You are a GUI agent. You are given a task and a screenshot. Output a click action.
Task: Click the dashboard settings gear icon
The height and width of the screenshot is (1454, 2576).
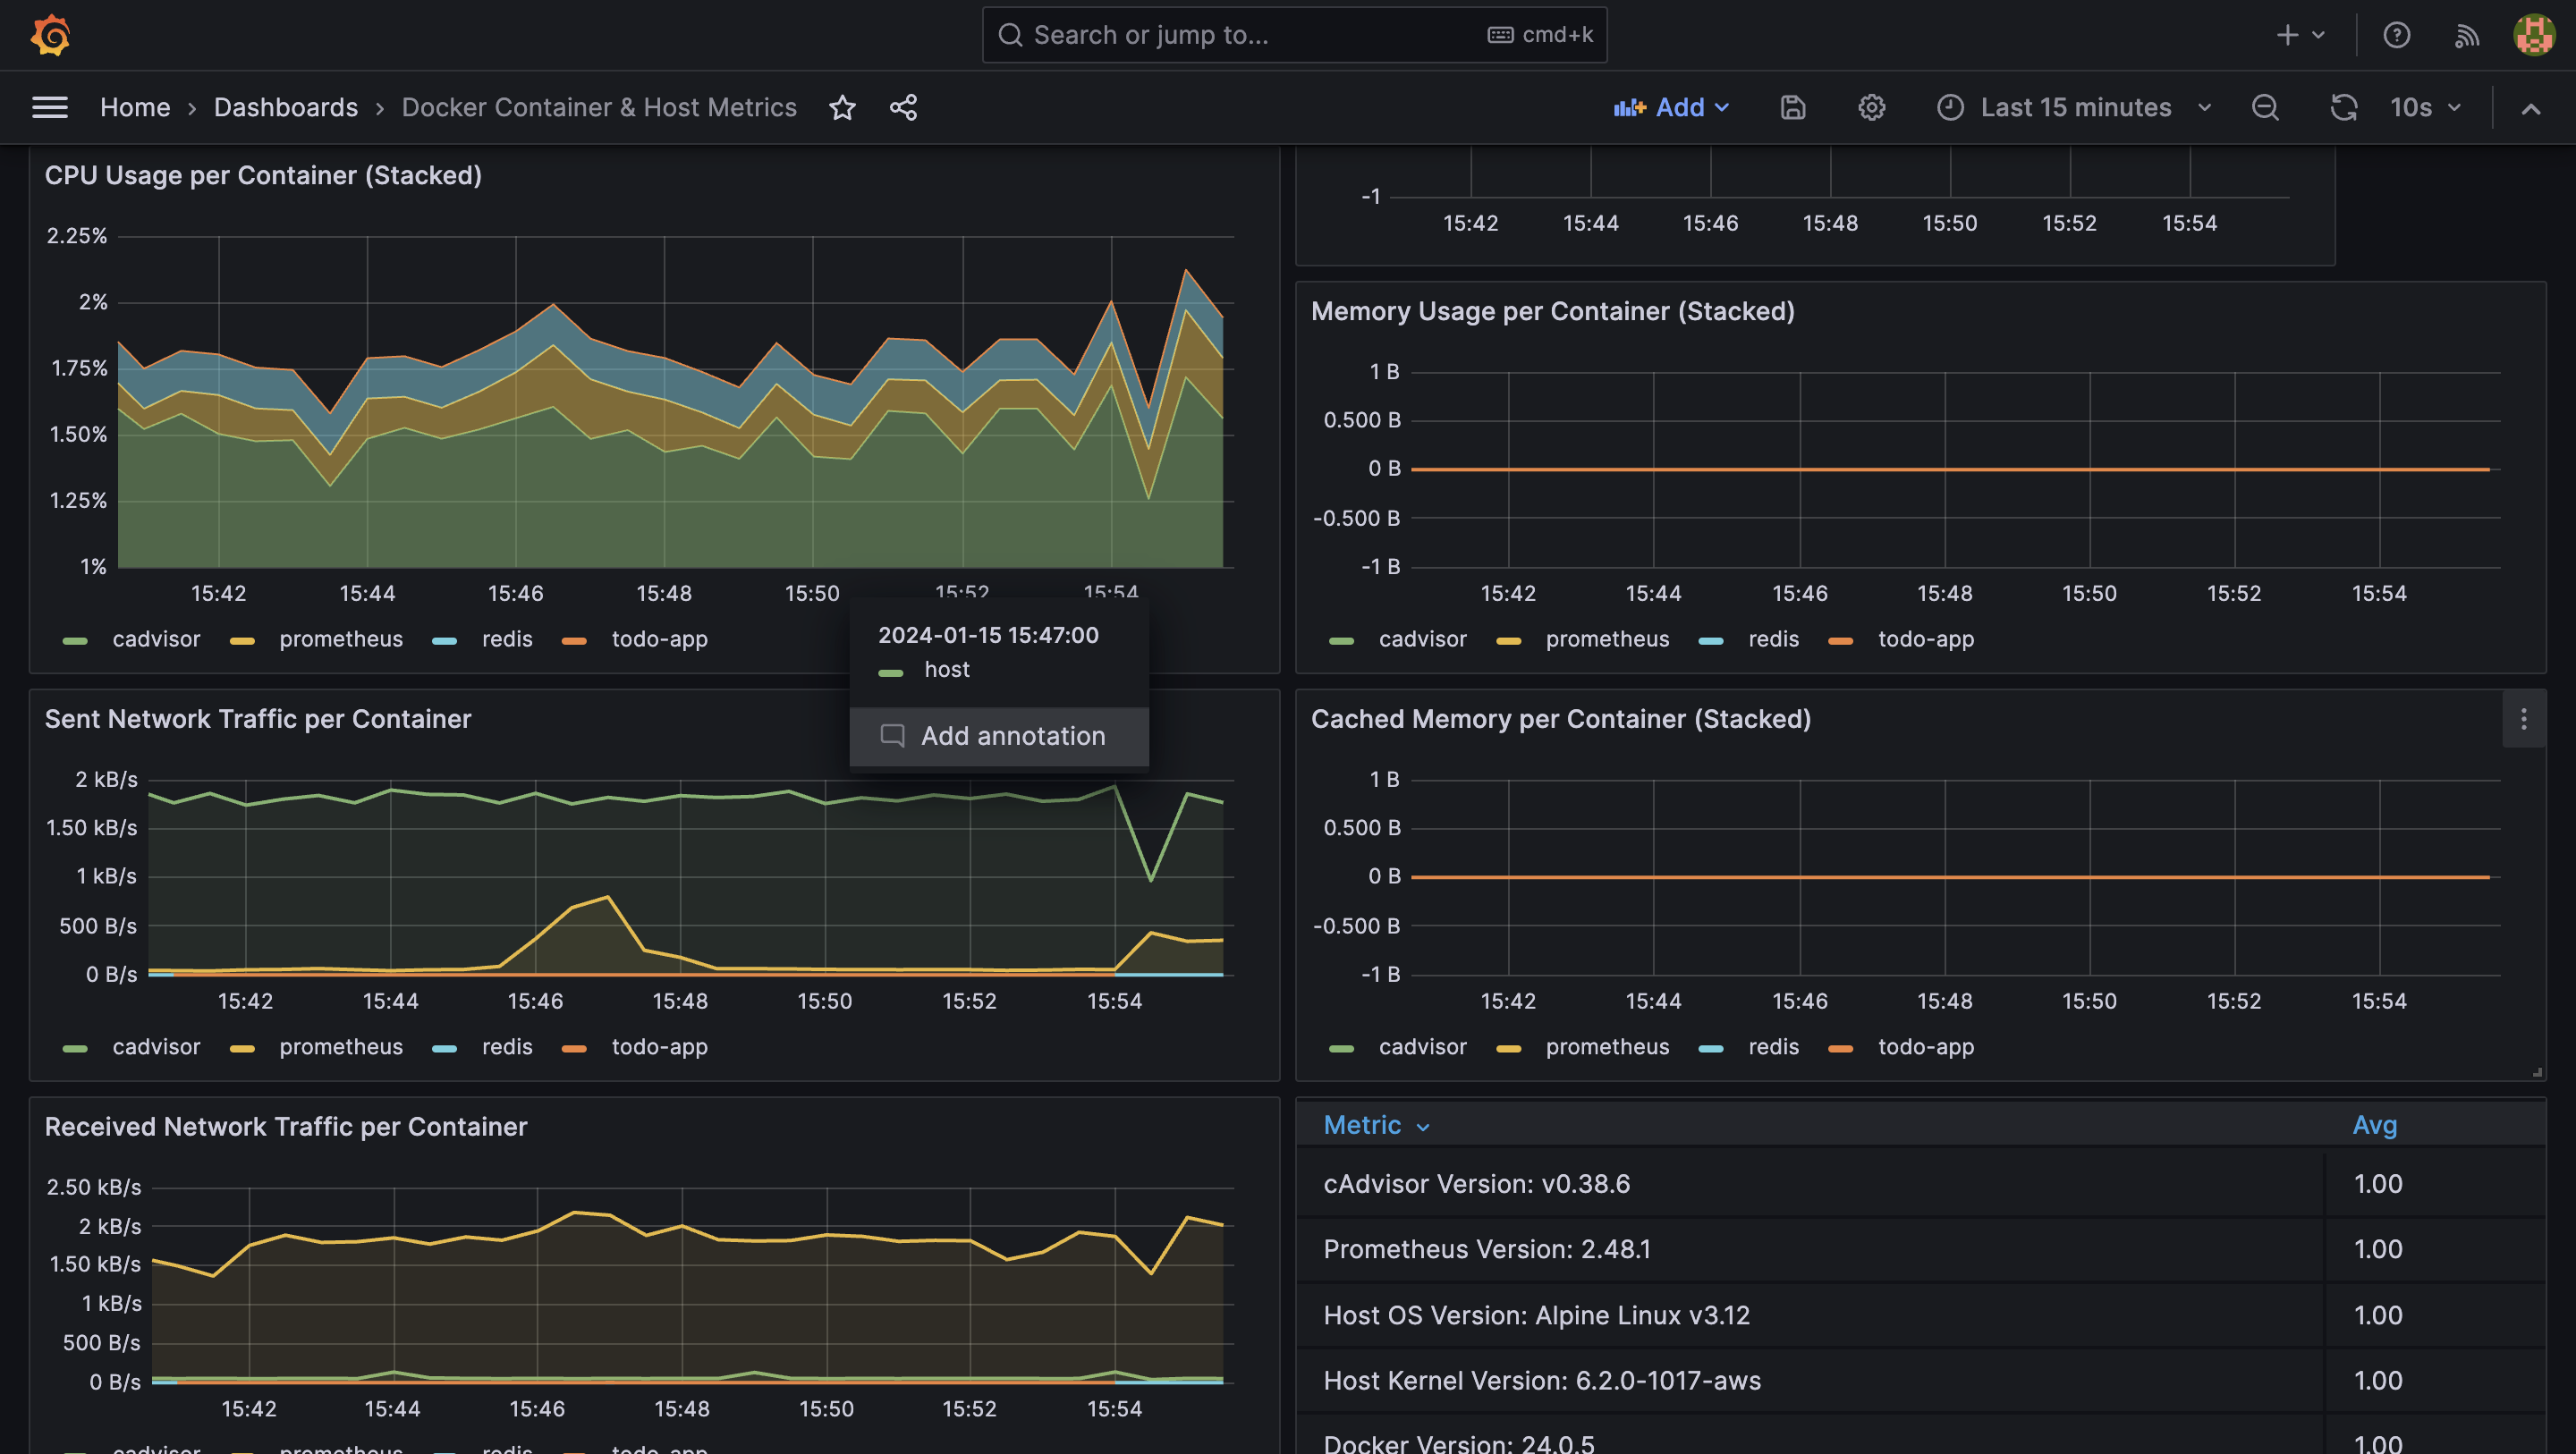point(1872,106)
